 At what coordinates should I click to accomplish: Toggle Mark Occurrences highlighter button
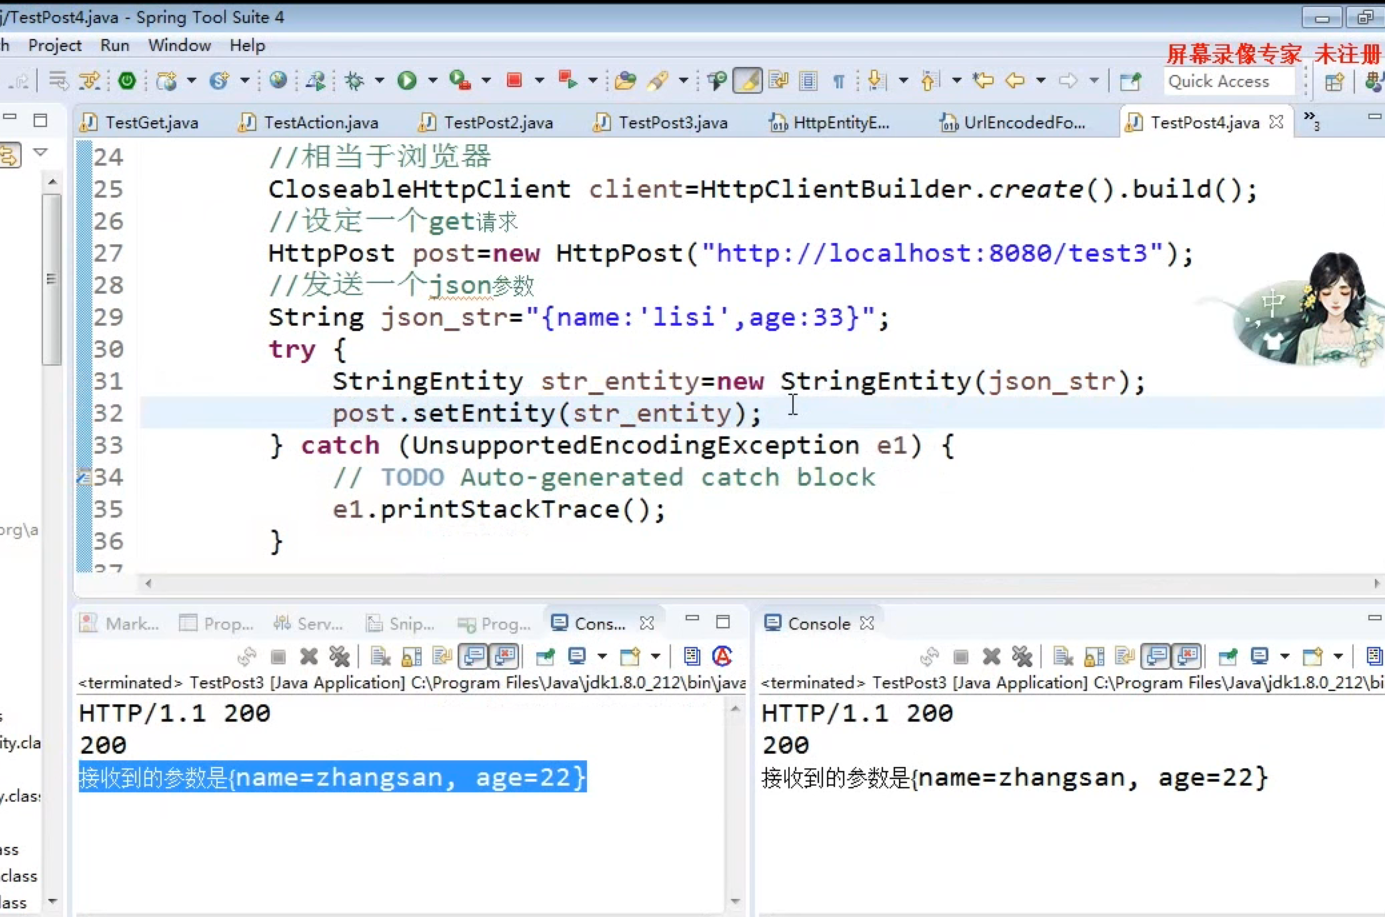click(x=747, y=81)
